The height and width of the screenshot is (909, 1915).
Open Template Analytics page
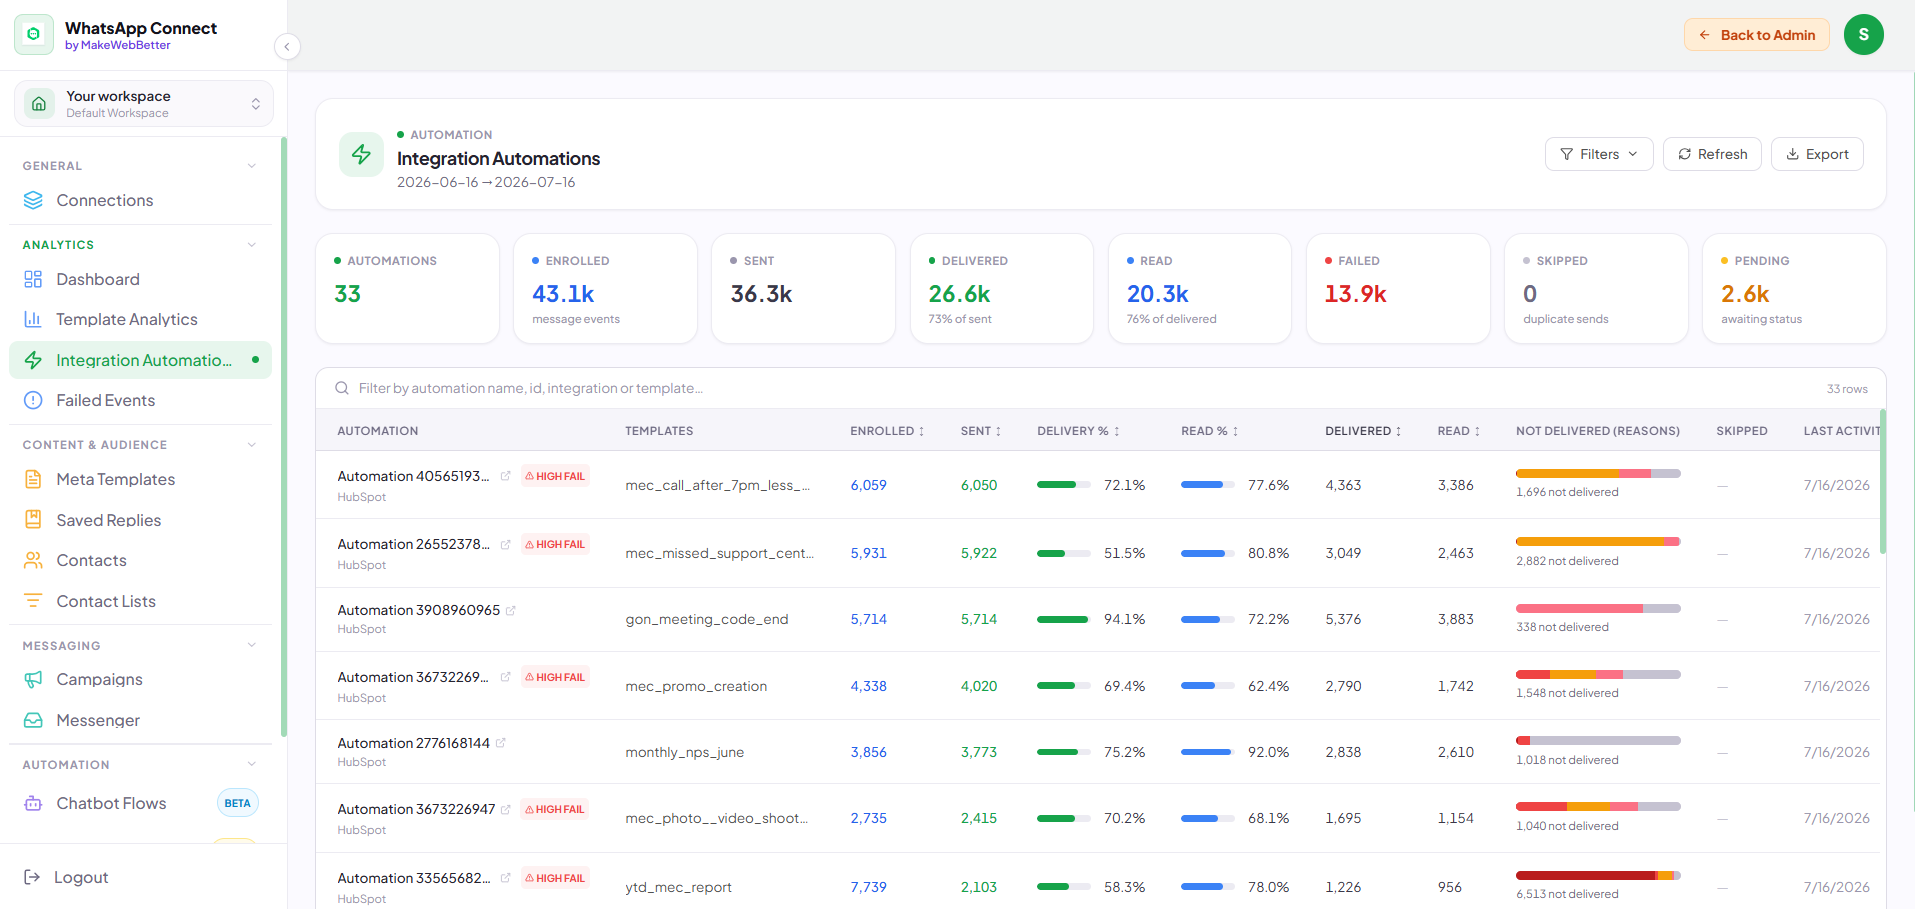coord(140,319)
